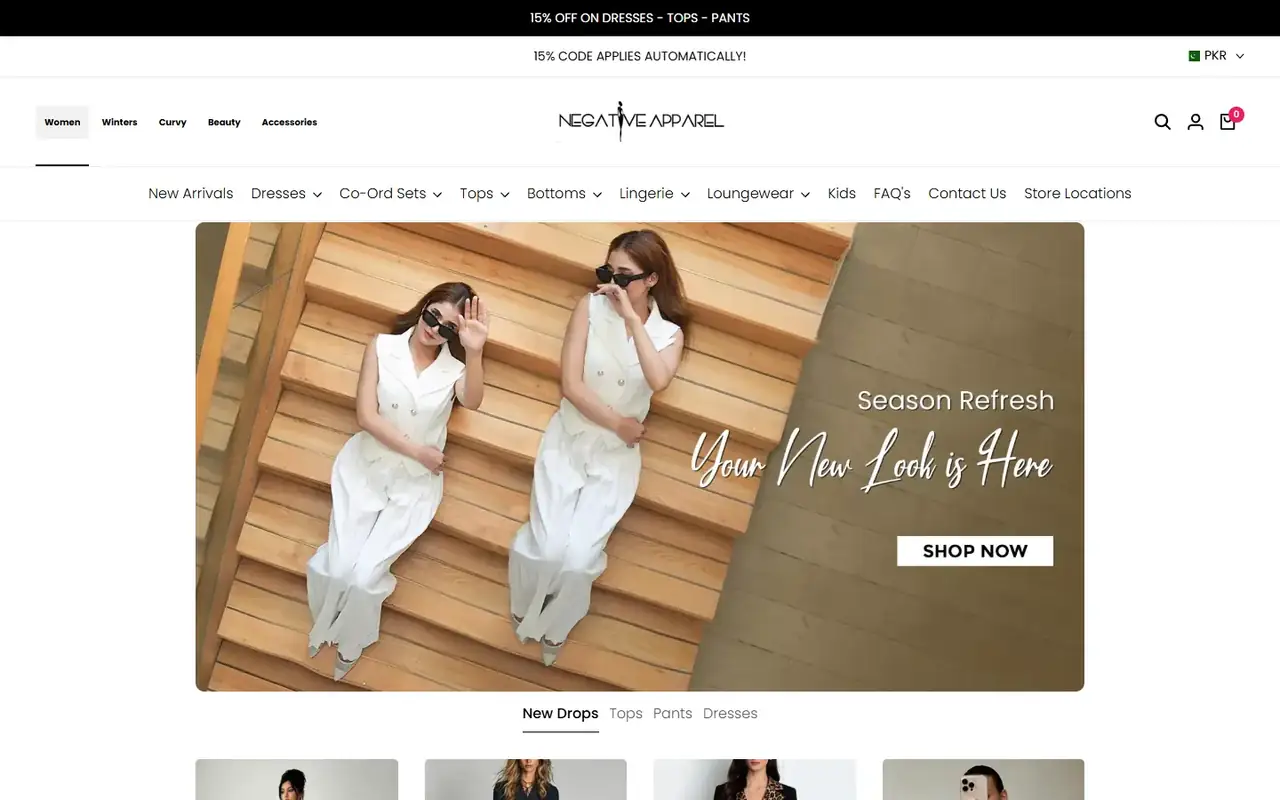Open the second product thumbnail
1280x800 pixels.
[x=526, y=779]
